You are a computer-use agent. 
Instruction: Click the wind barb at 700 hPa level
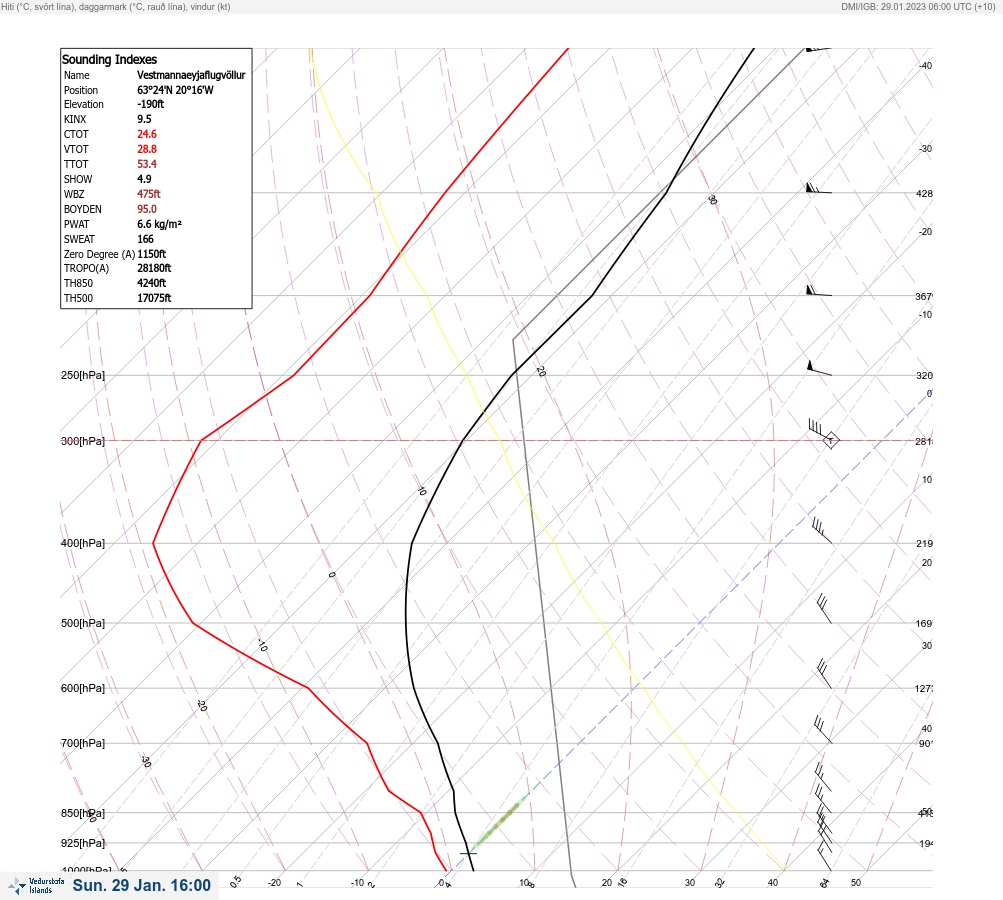[x=823, y=730]
